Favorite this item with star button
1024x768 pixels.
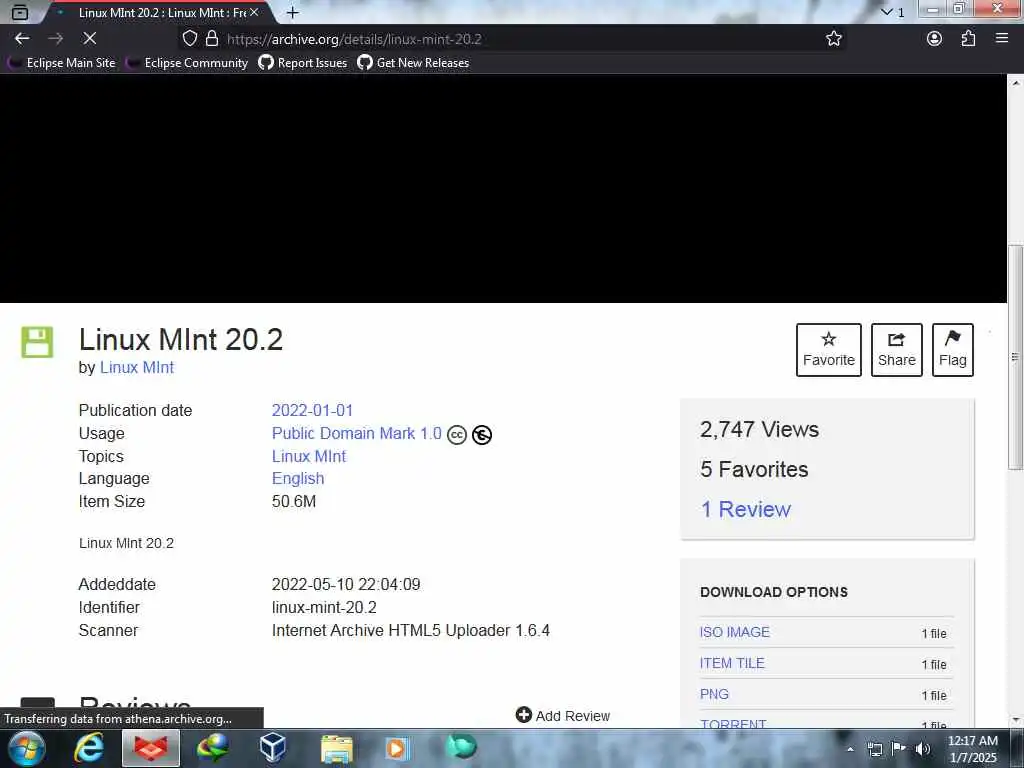click(x=828, y=349)
